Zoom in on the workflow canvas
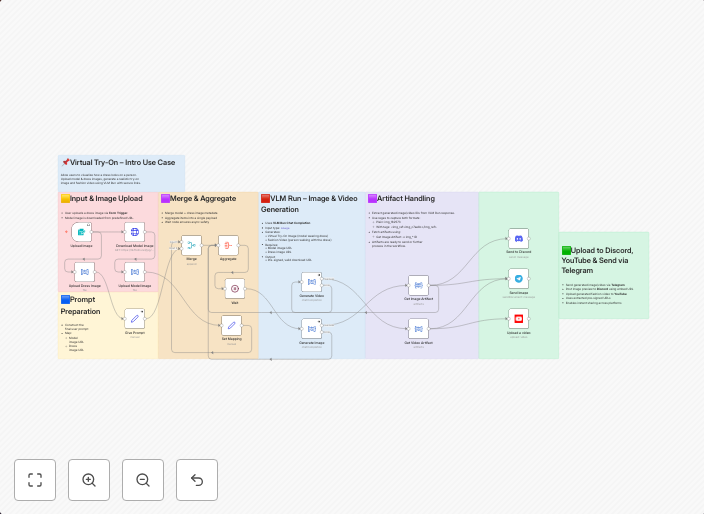 (89, 480)
